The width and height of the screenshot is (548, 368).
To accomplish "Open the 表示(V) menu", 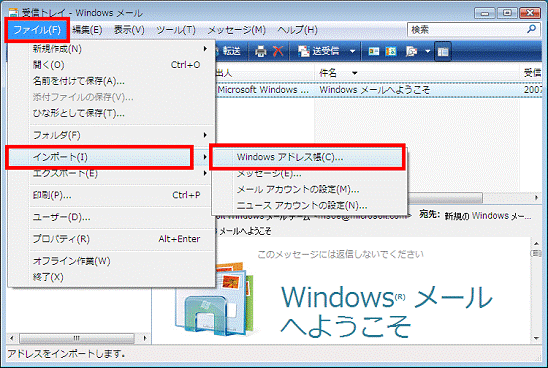I will (x=129, y=30).
